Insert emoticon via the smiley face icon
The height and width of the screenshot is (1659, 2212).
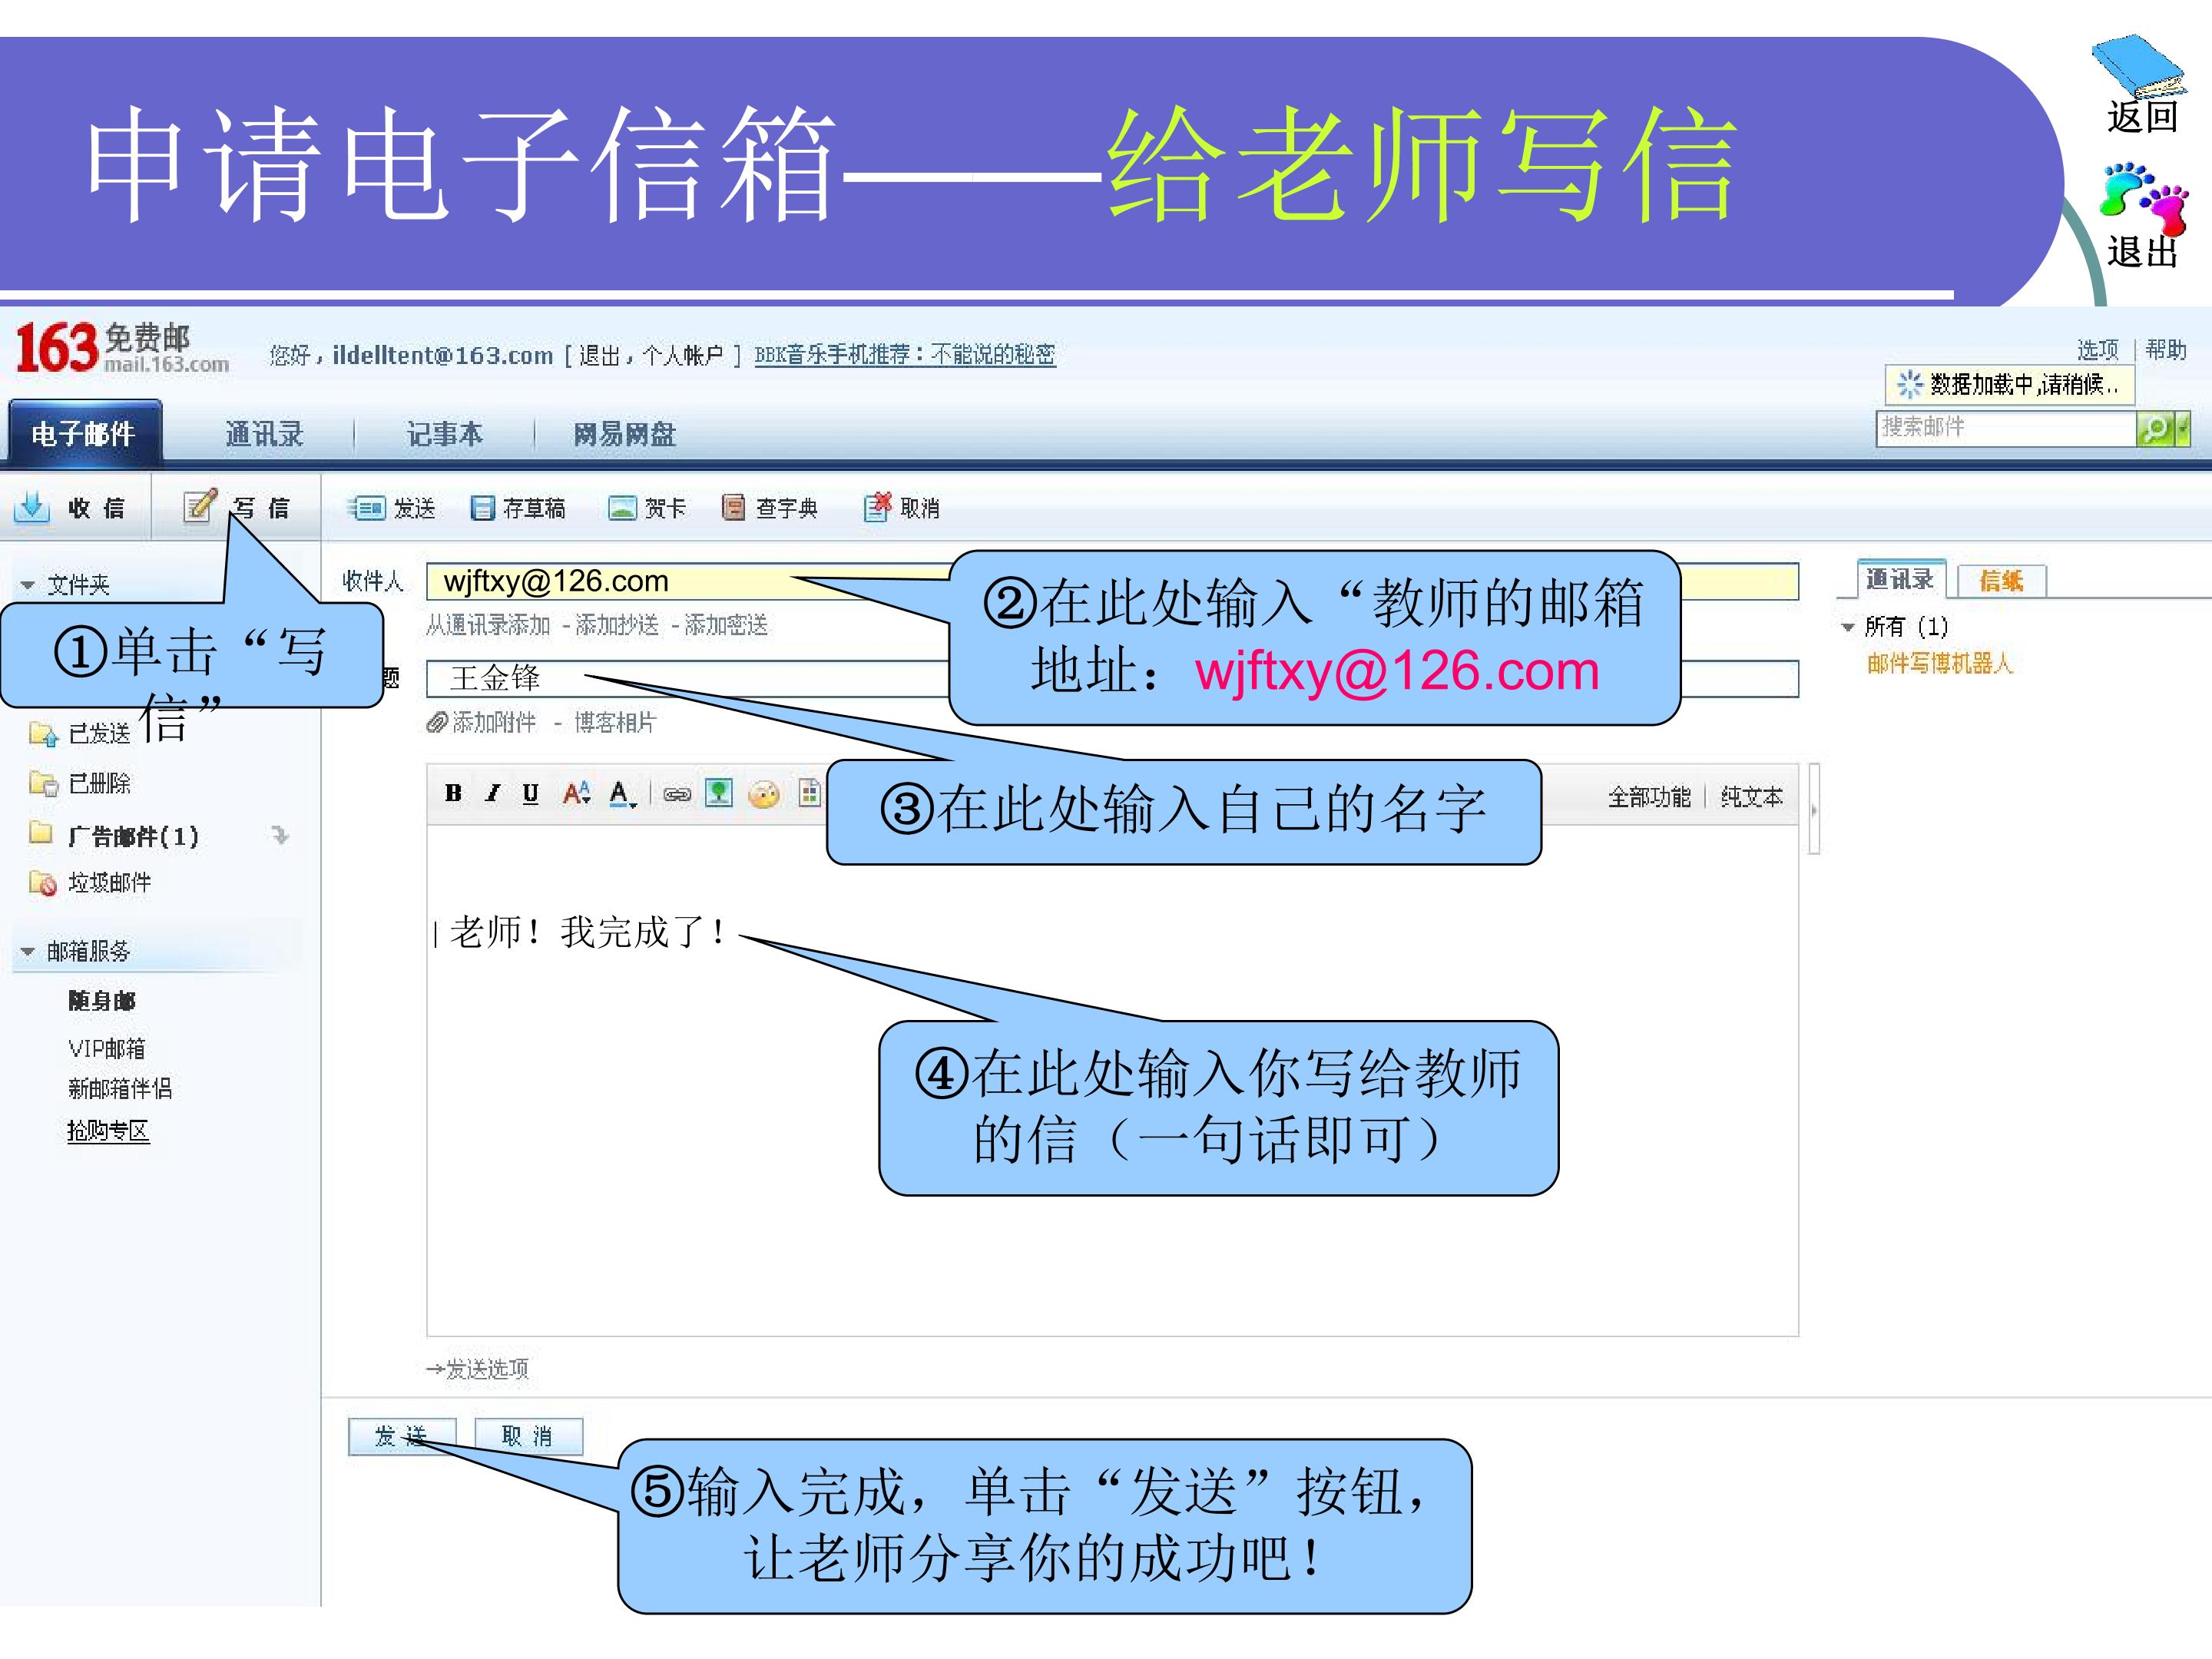point(764,794)
